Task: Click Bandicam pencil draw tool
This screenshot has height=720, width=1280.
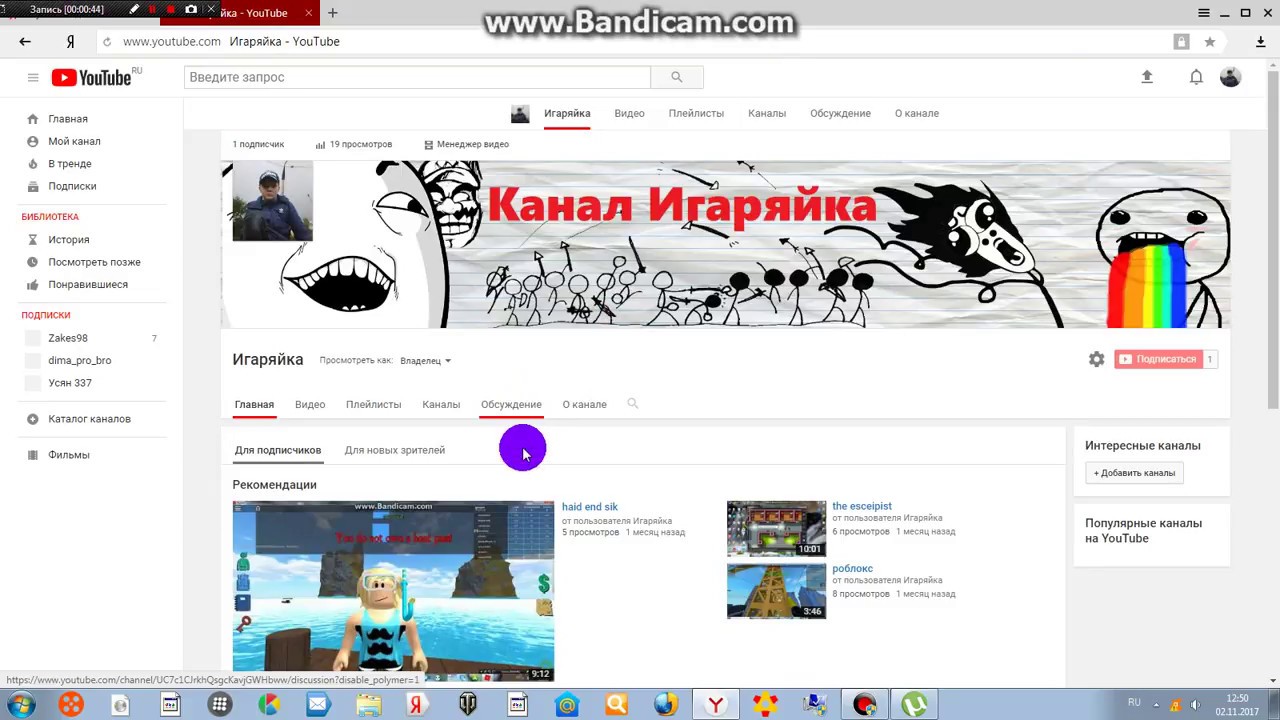Action: click(x=134, y=10)
